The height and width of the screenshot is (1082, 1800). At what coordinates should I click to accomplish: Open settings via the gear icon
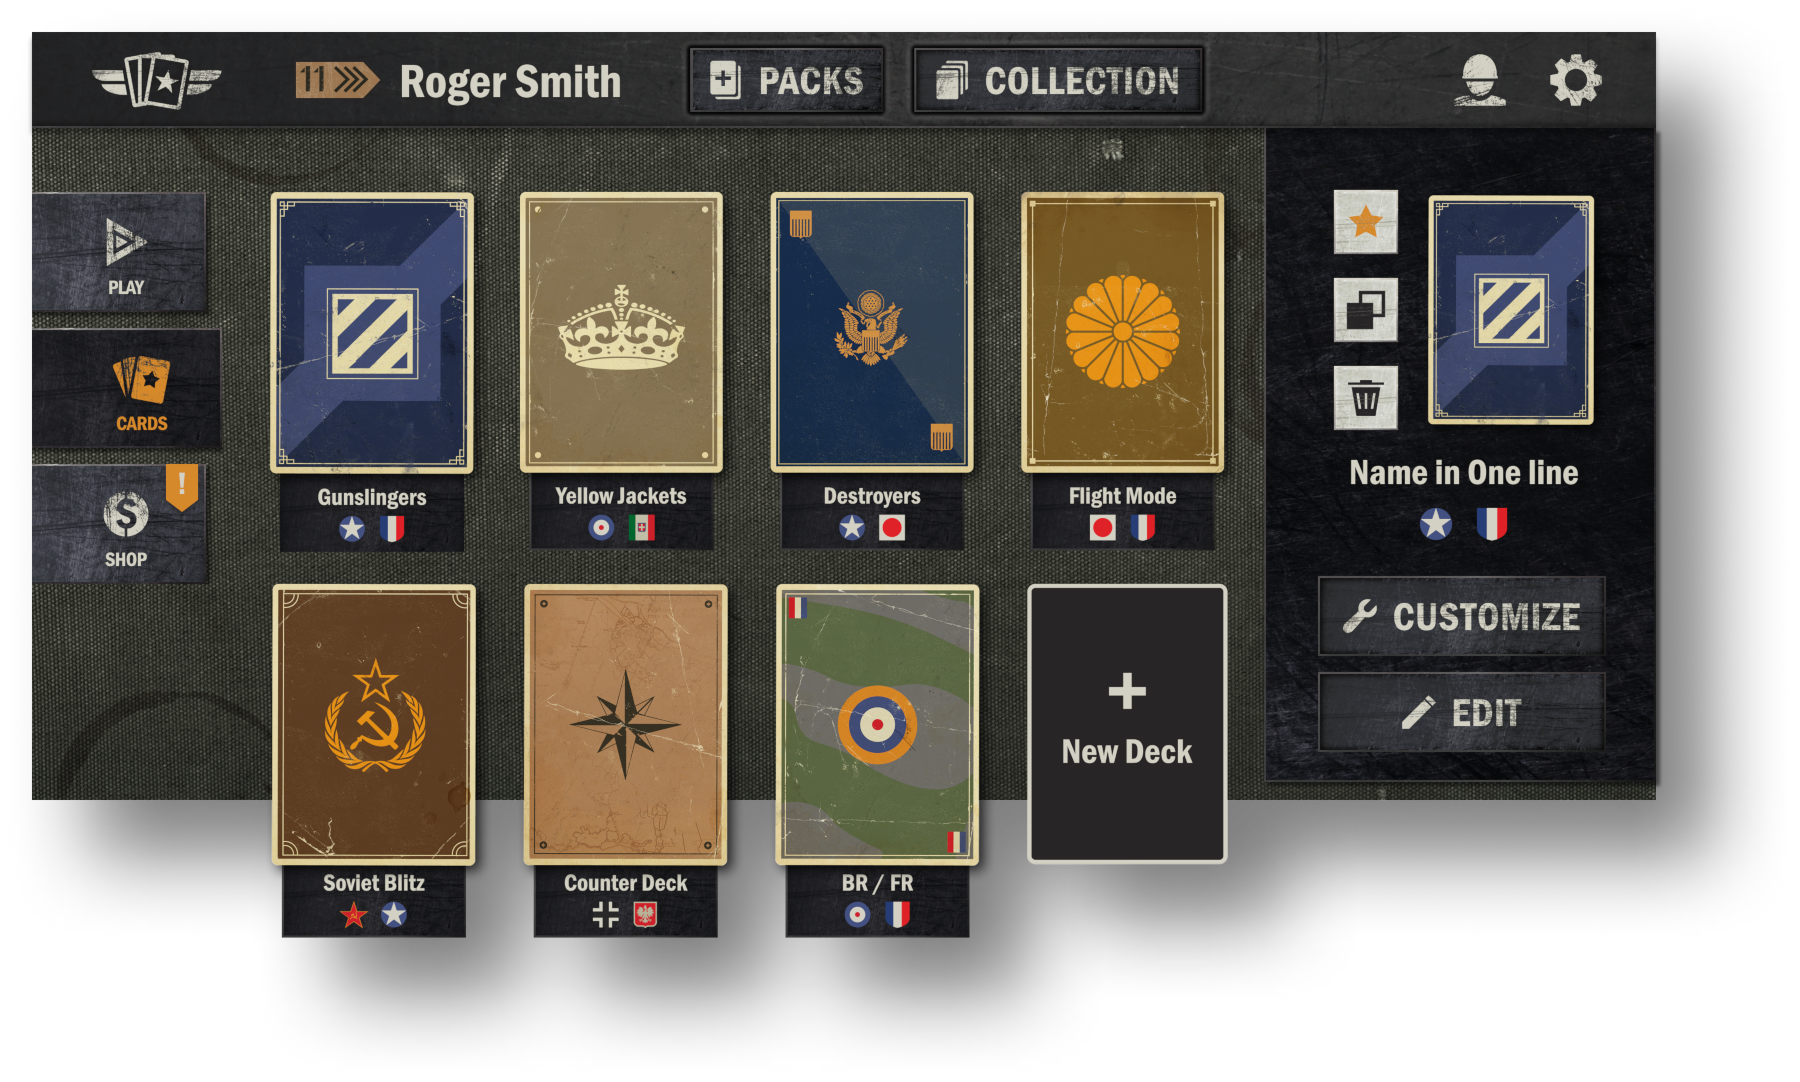pyautogui.click(x=1575, y=80)
